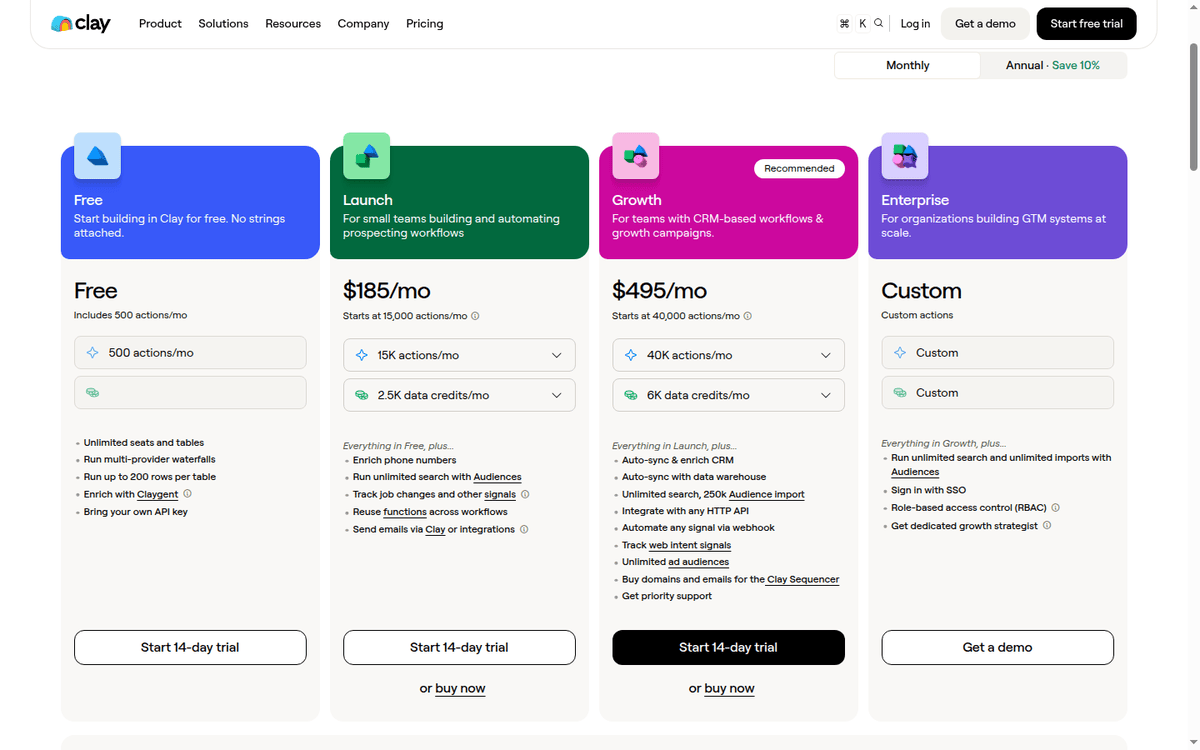
Task: Click info icon beside signals feature
Action: [x=525, y=494]
